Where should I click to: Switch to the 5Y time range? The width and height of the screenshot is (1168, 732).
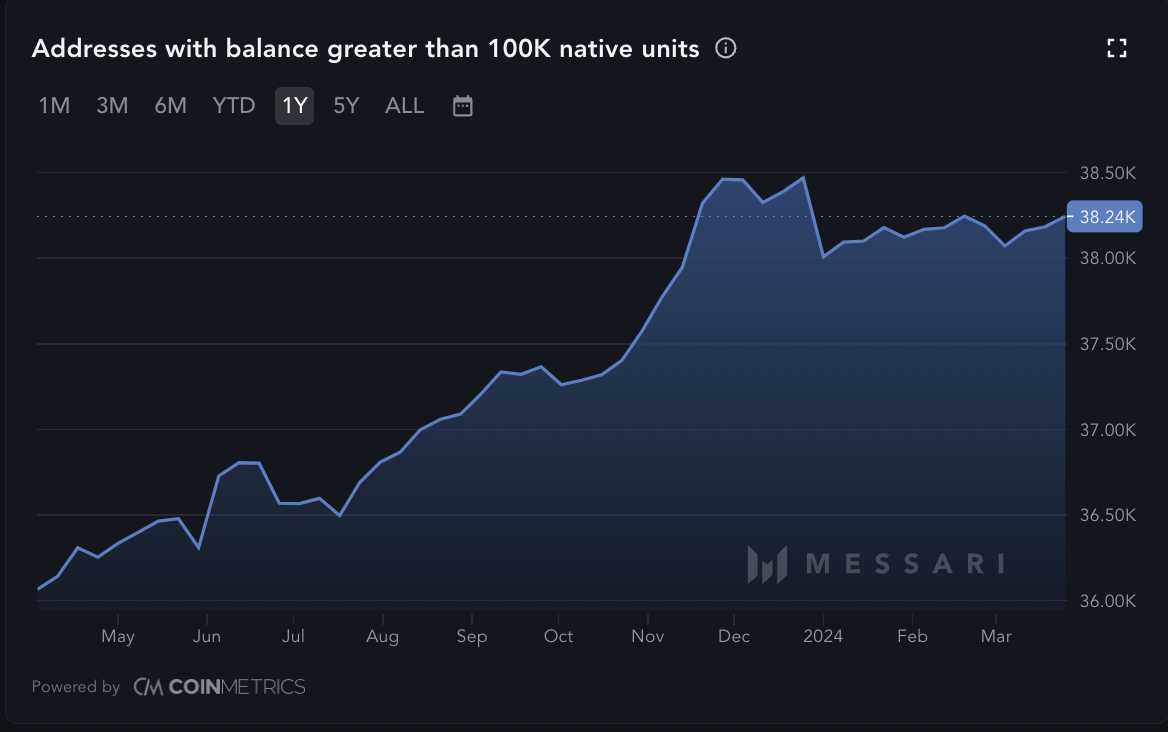click(346, 106)
